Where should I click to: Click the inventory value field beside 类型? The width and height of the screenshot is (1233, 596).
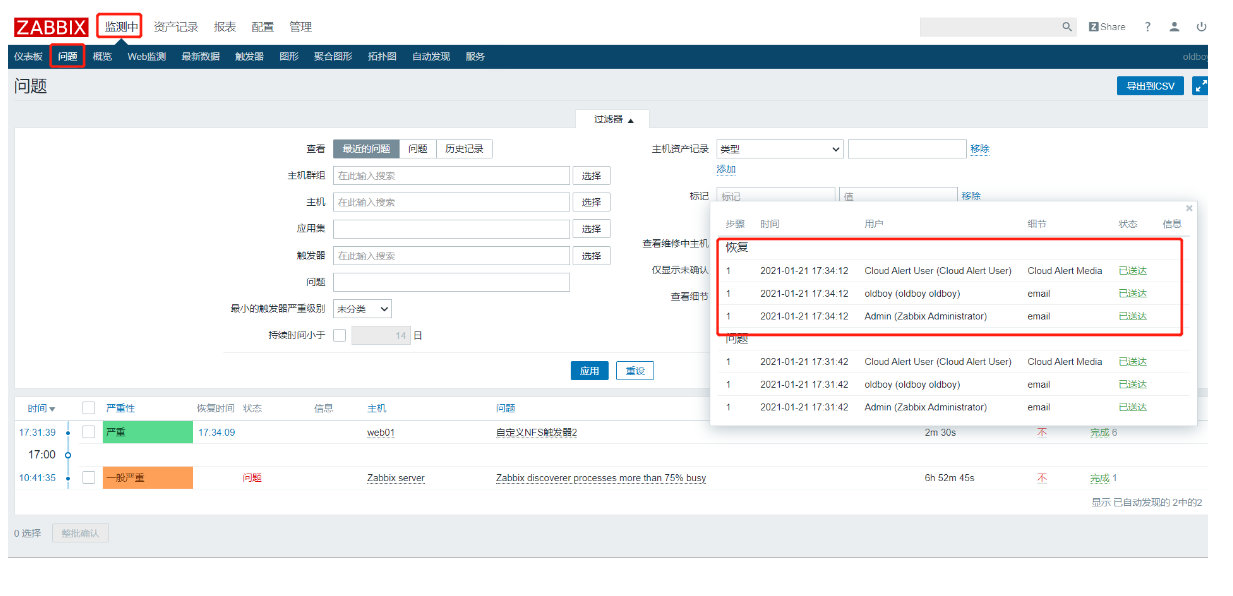(x=907, y=149)
